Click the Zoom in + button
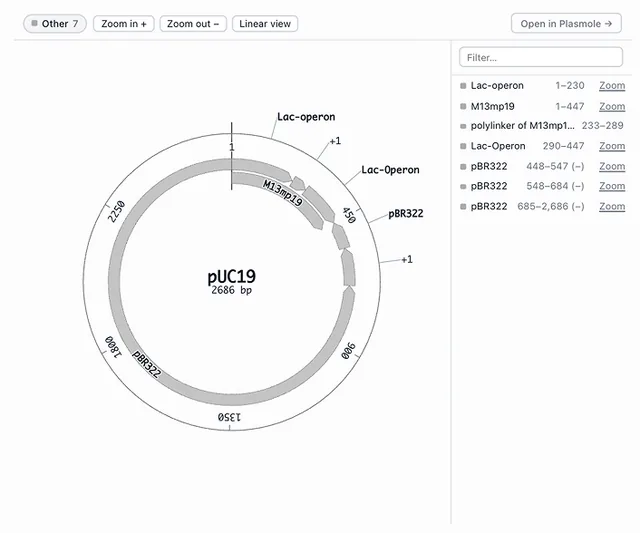 (124, 24)
